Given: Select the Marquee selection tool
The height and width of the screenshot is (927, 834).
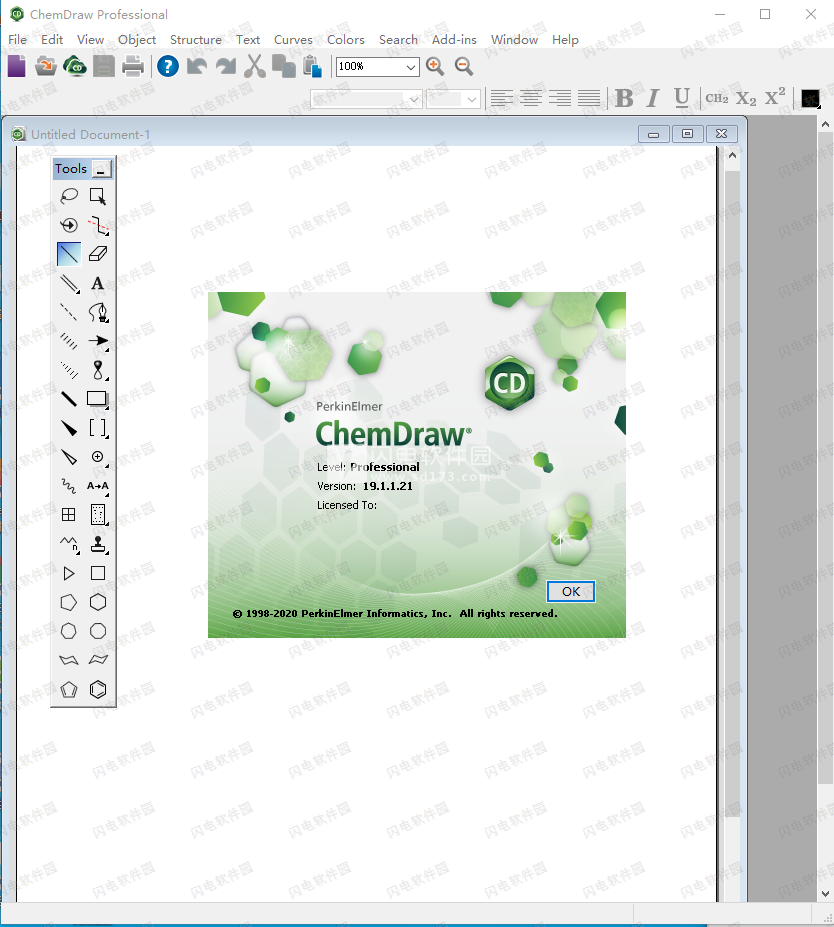Looking at the screenshot, I should click(x=98, y=196).
